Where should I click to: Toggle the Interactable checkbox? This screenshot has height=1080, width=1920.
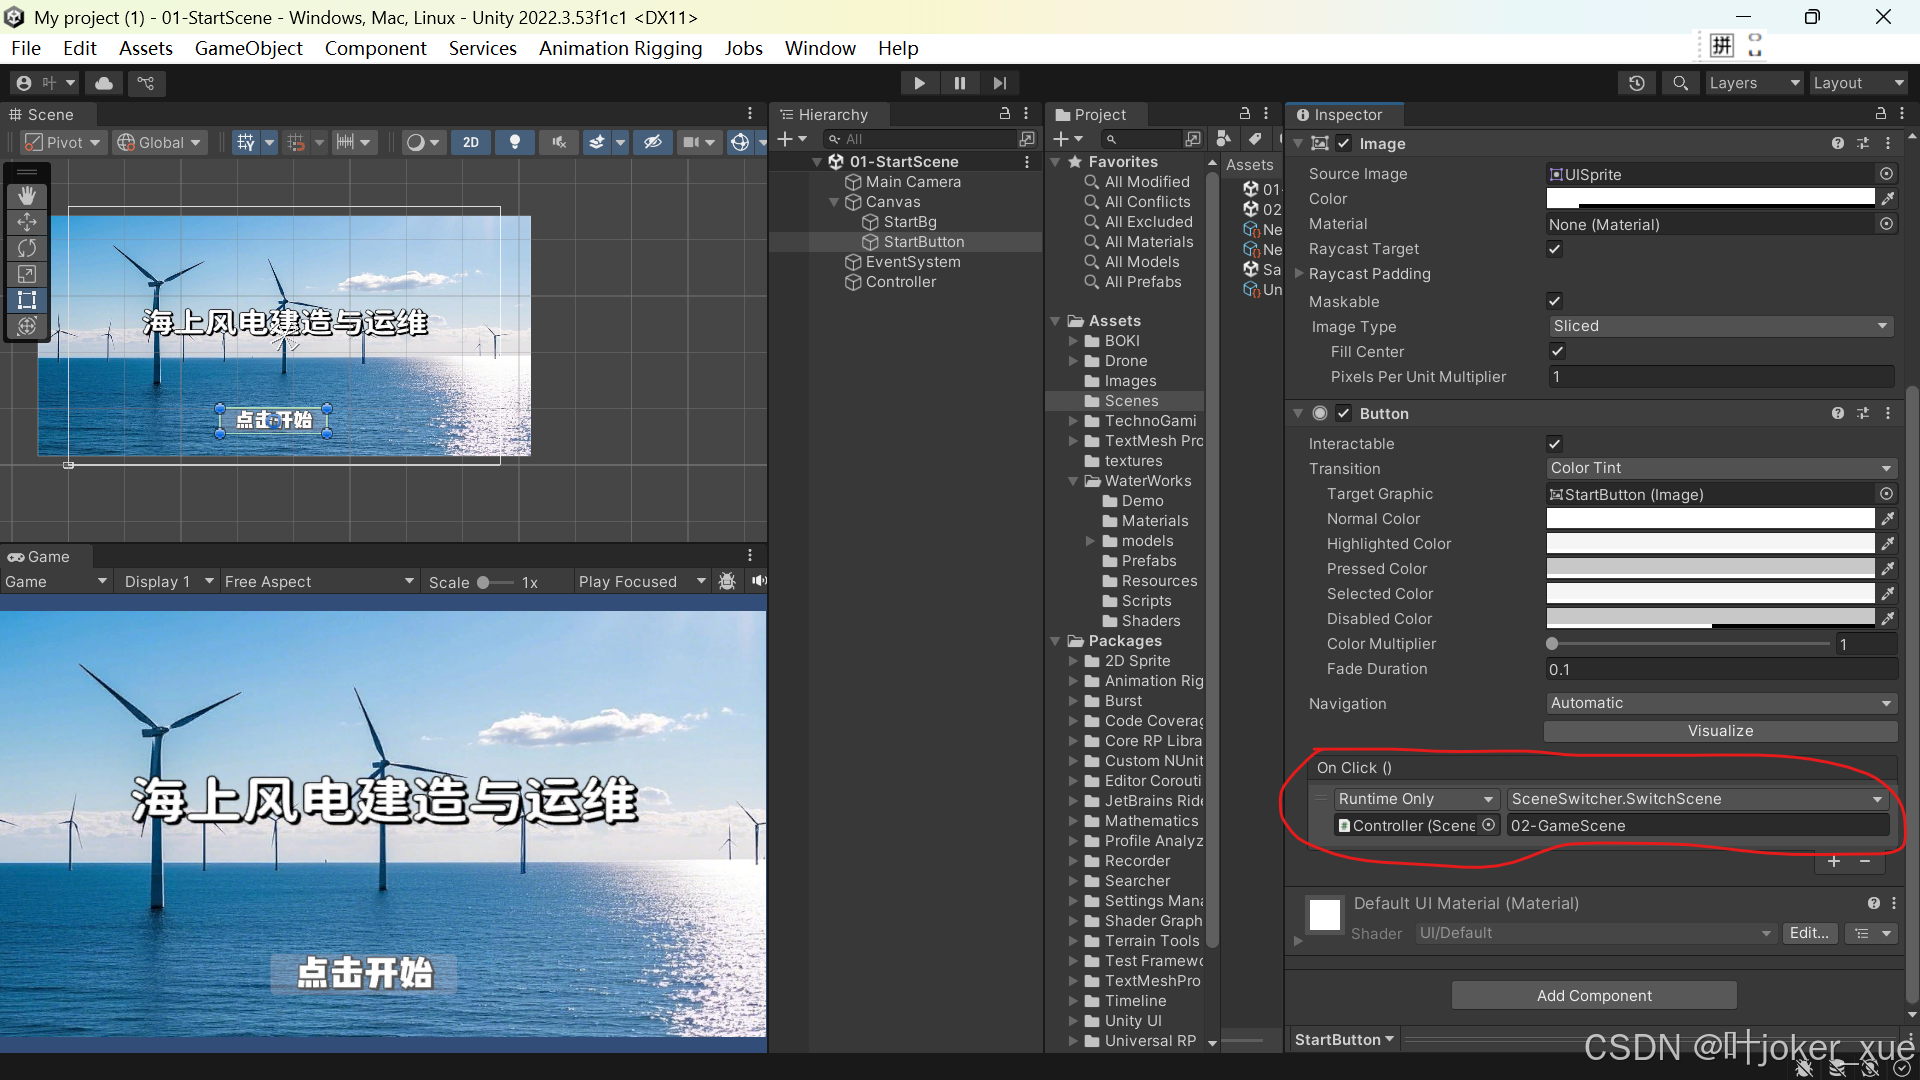click(1554, 444)
